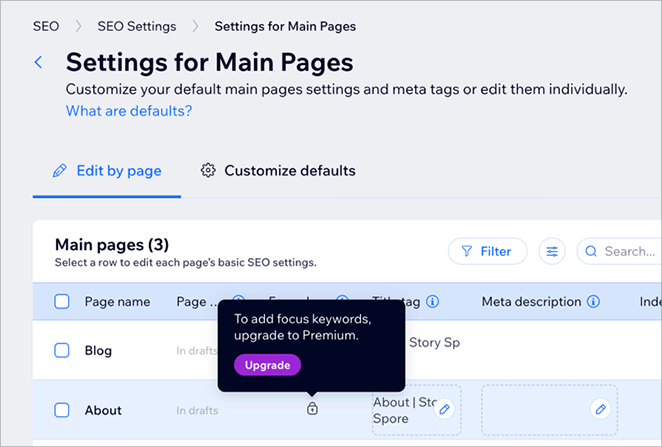662x447 pixels.
Task: Select the About row checkbox
Action: [x=62, y=410]
